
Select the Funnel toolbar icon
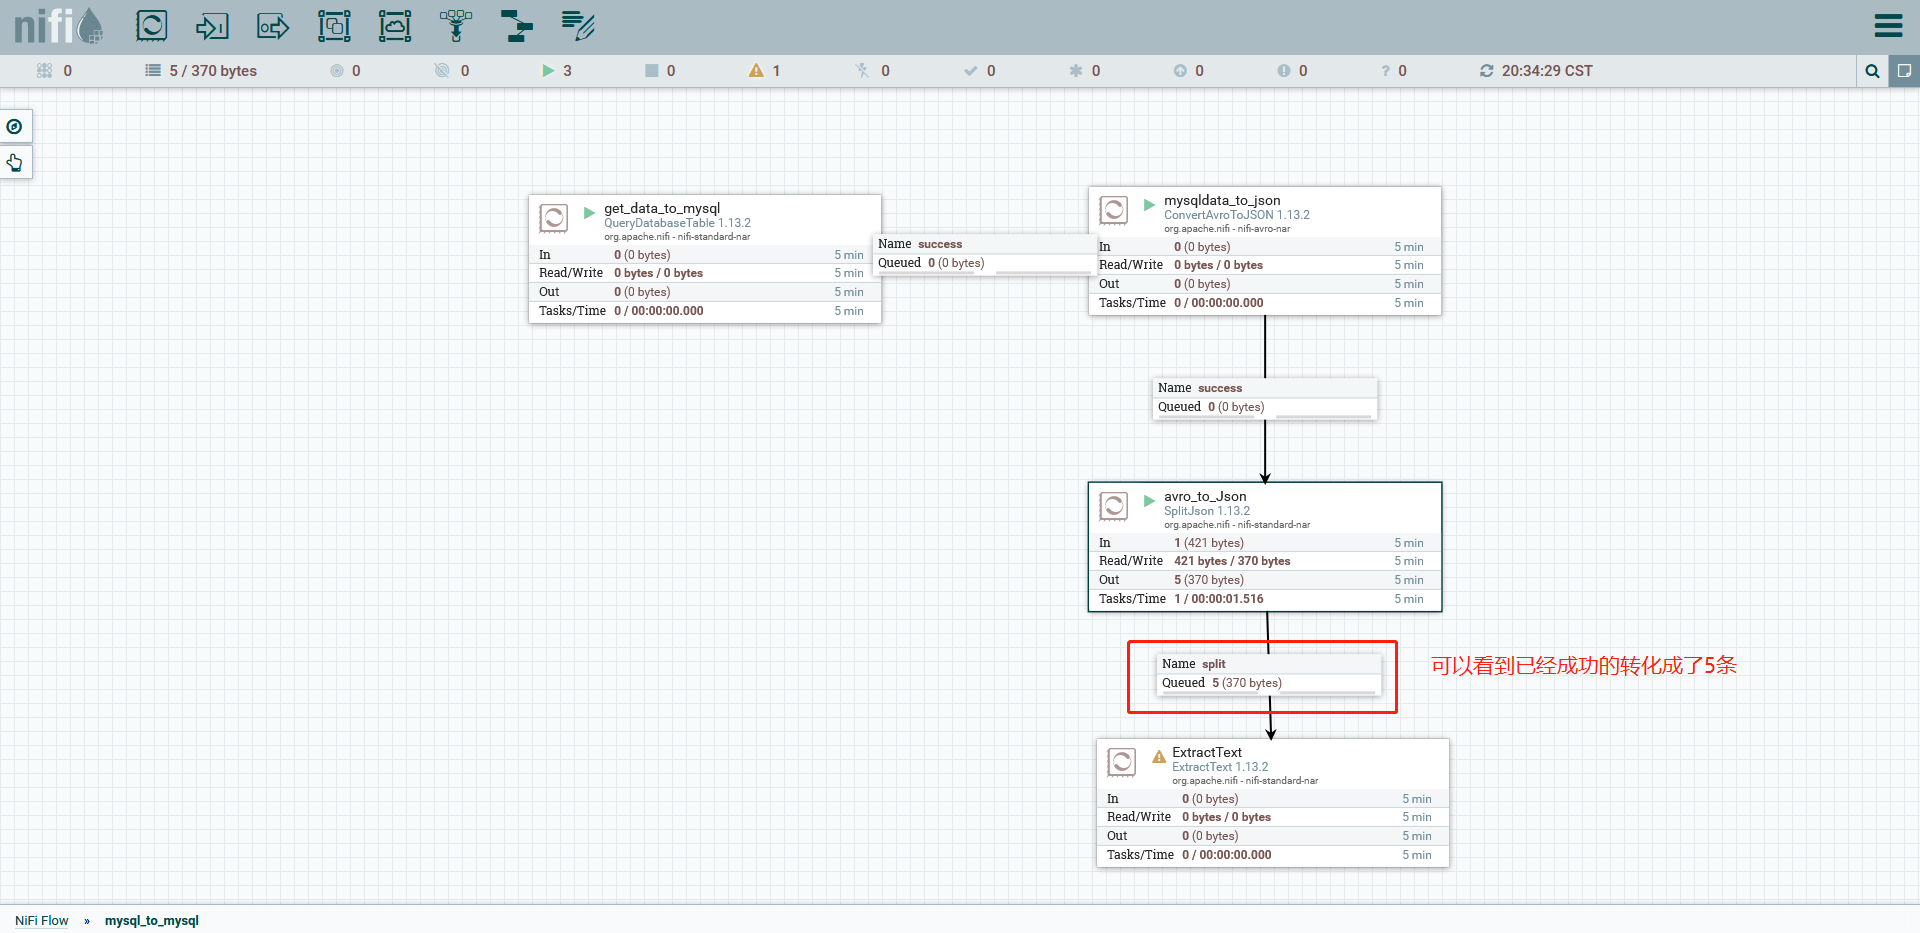click(456, 26)
